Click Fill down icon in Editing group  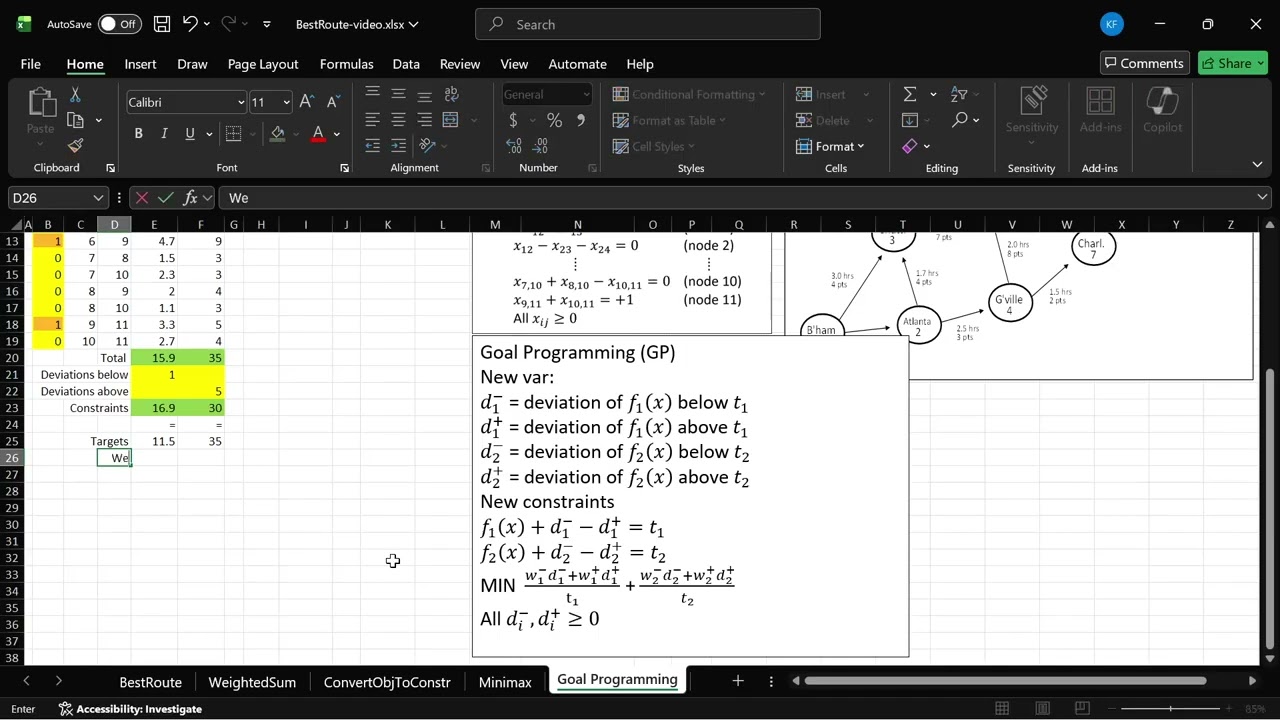point(909,120)
